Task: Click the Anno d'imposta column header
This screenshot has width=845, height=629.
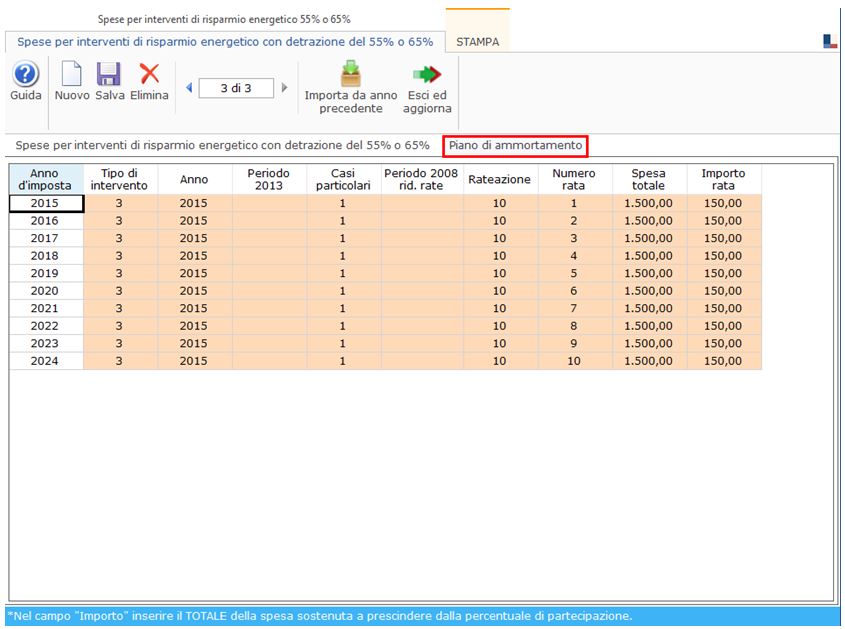Action: coord(46,179)
